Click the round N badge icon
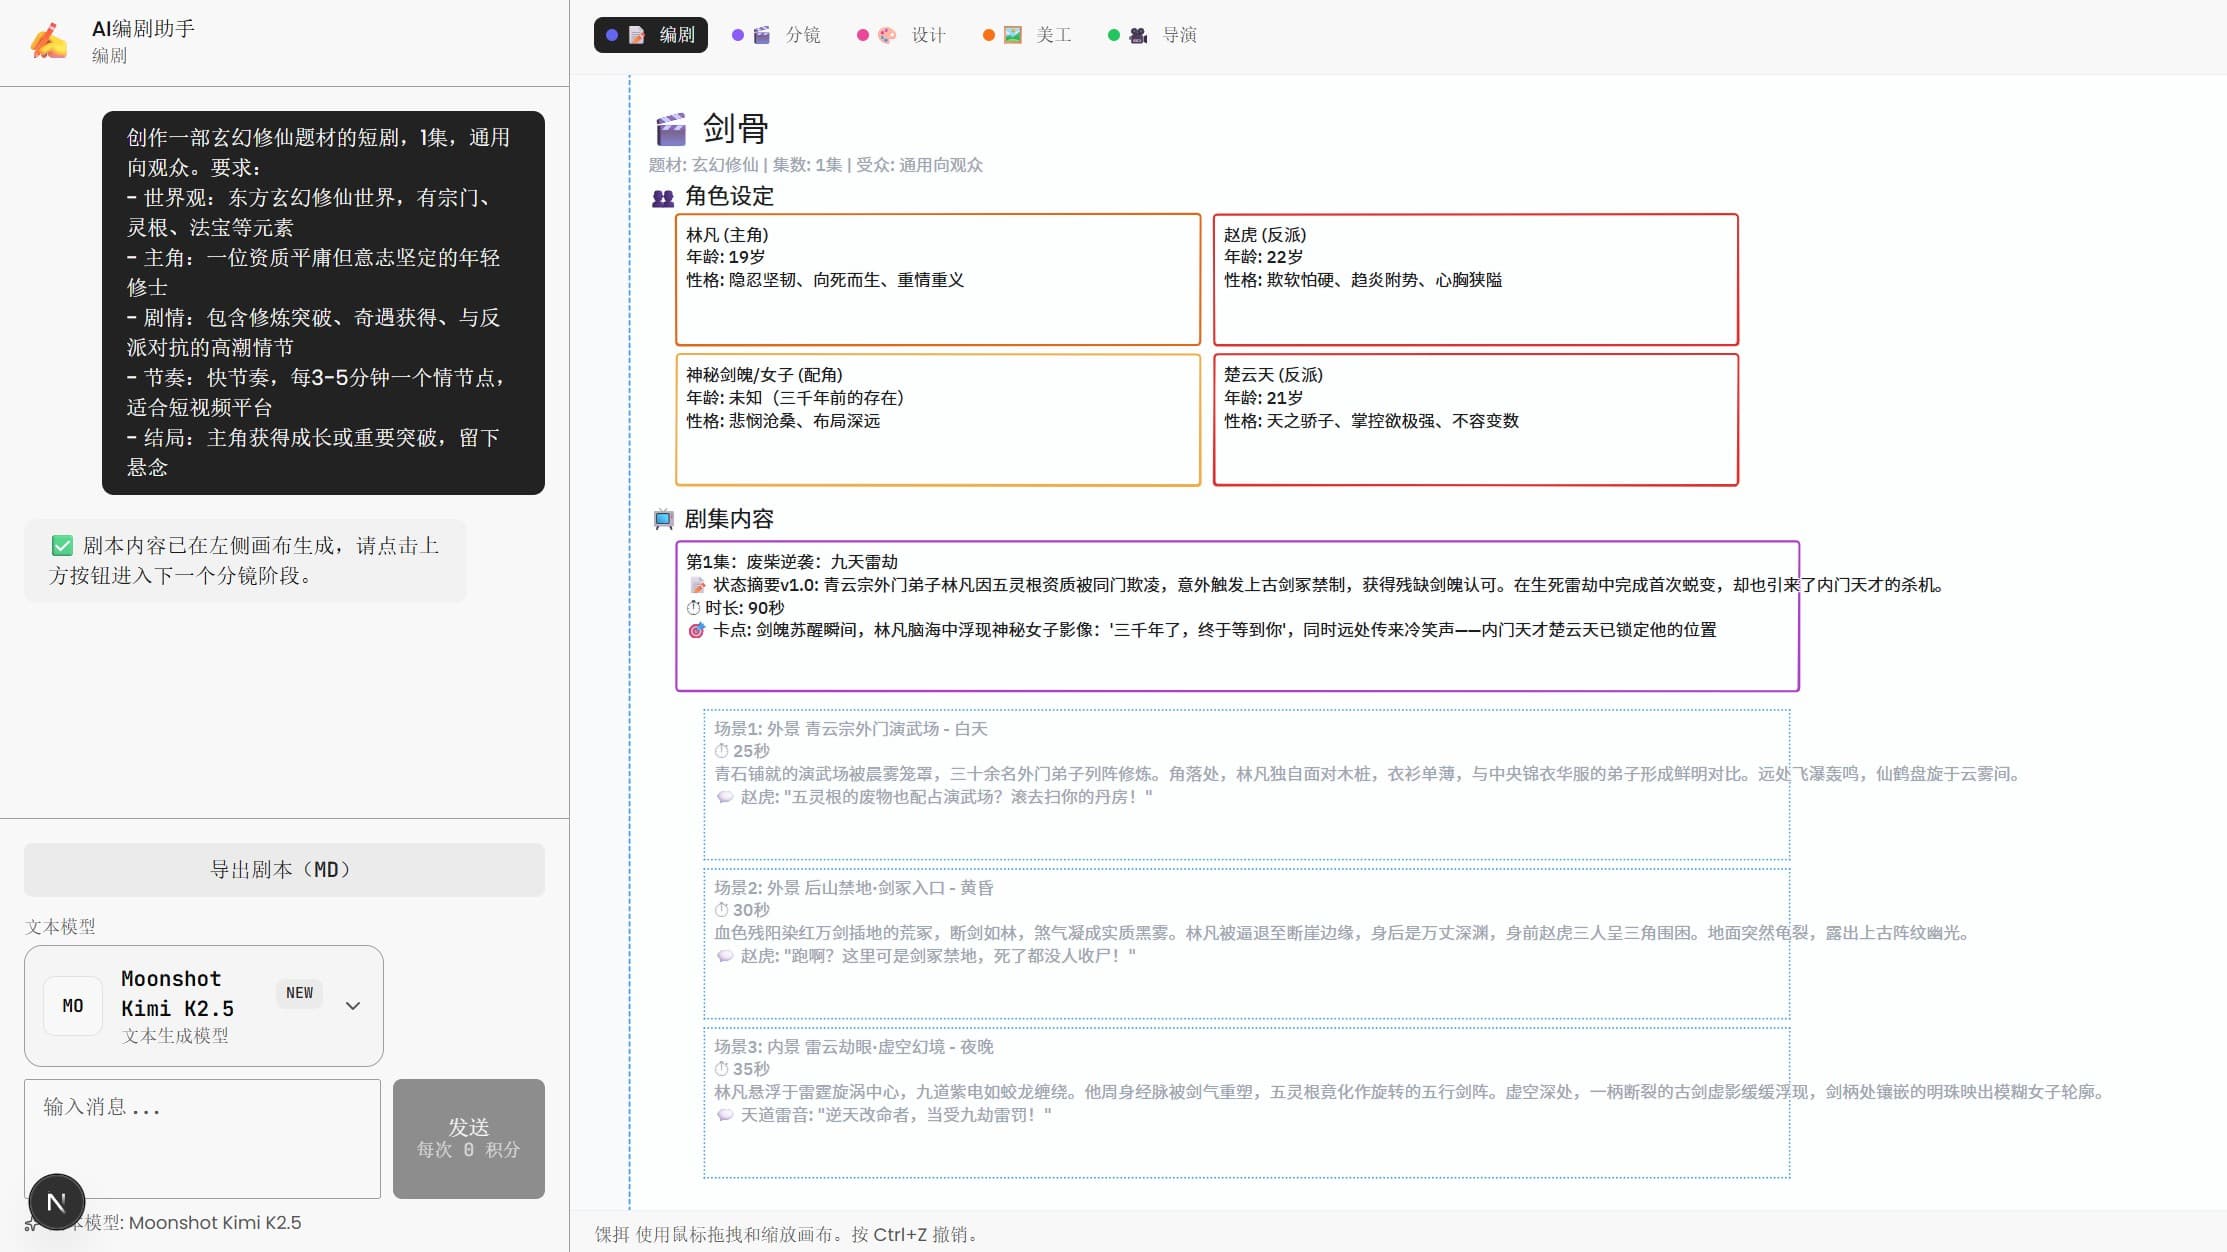This screenshot has height=1252, width=2227. [57, 1201]
